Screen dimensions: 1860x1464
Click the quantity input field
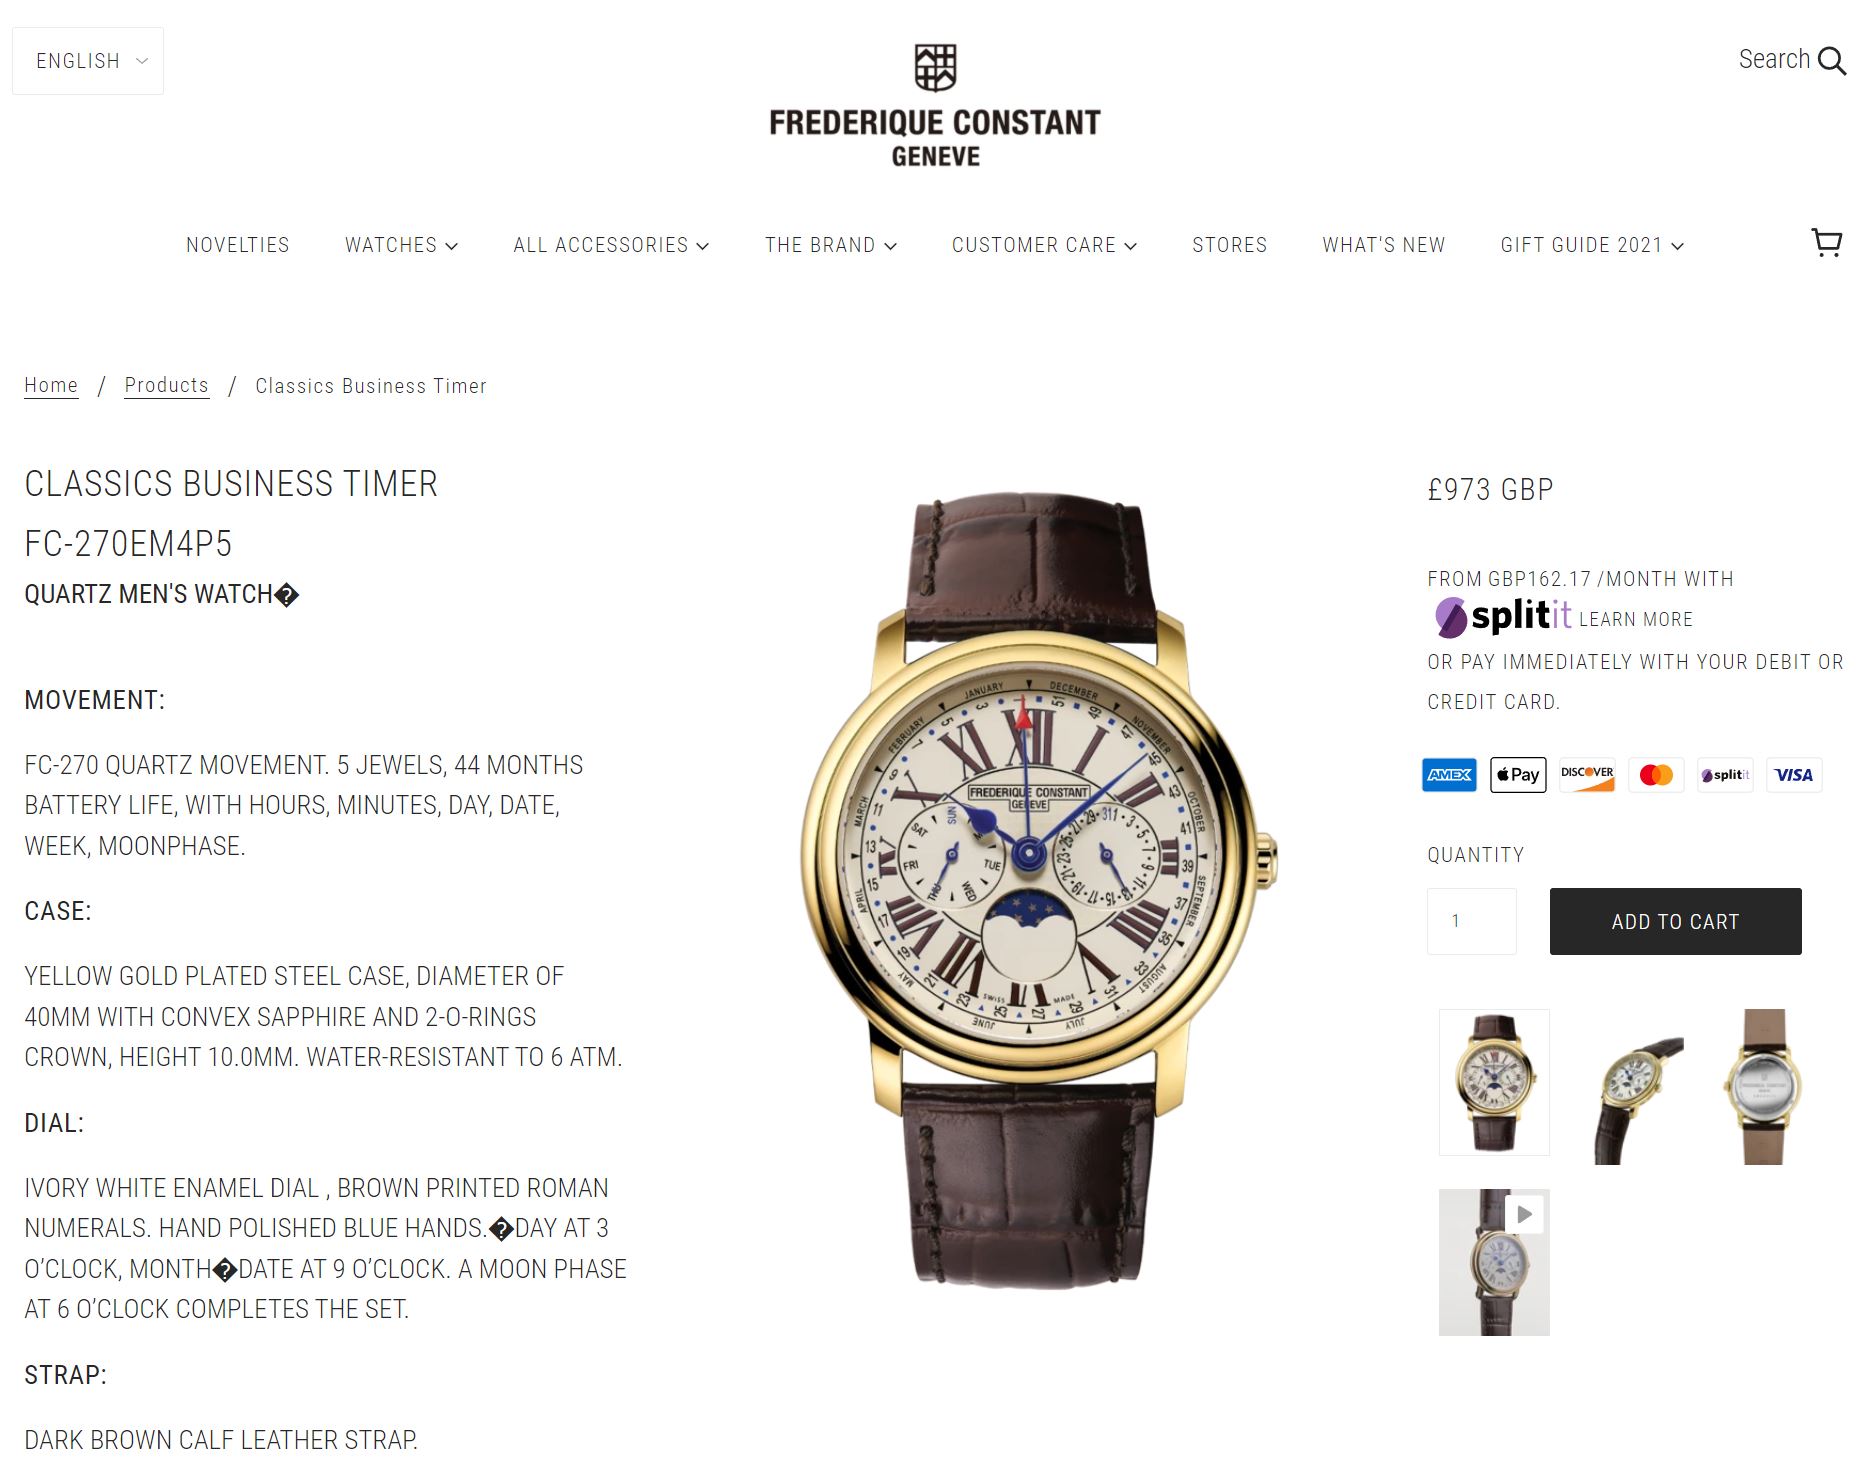pyautogui.click(x=1471, y=921)
